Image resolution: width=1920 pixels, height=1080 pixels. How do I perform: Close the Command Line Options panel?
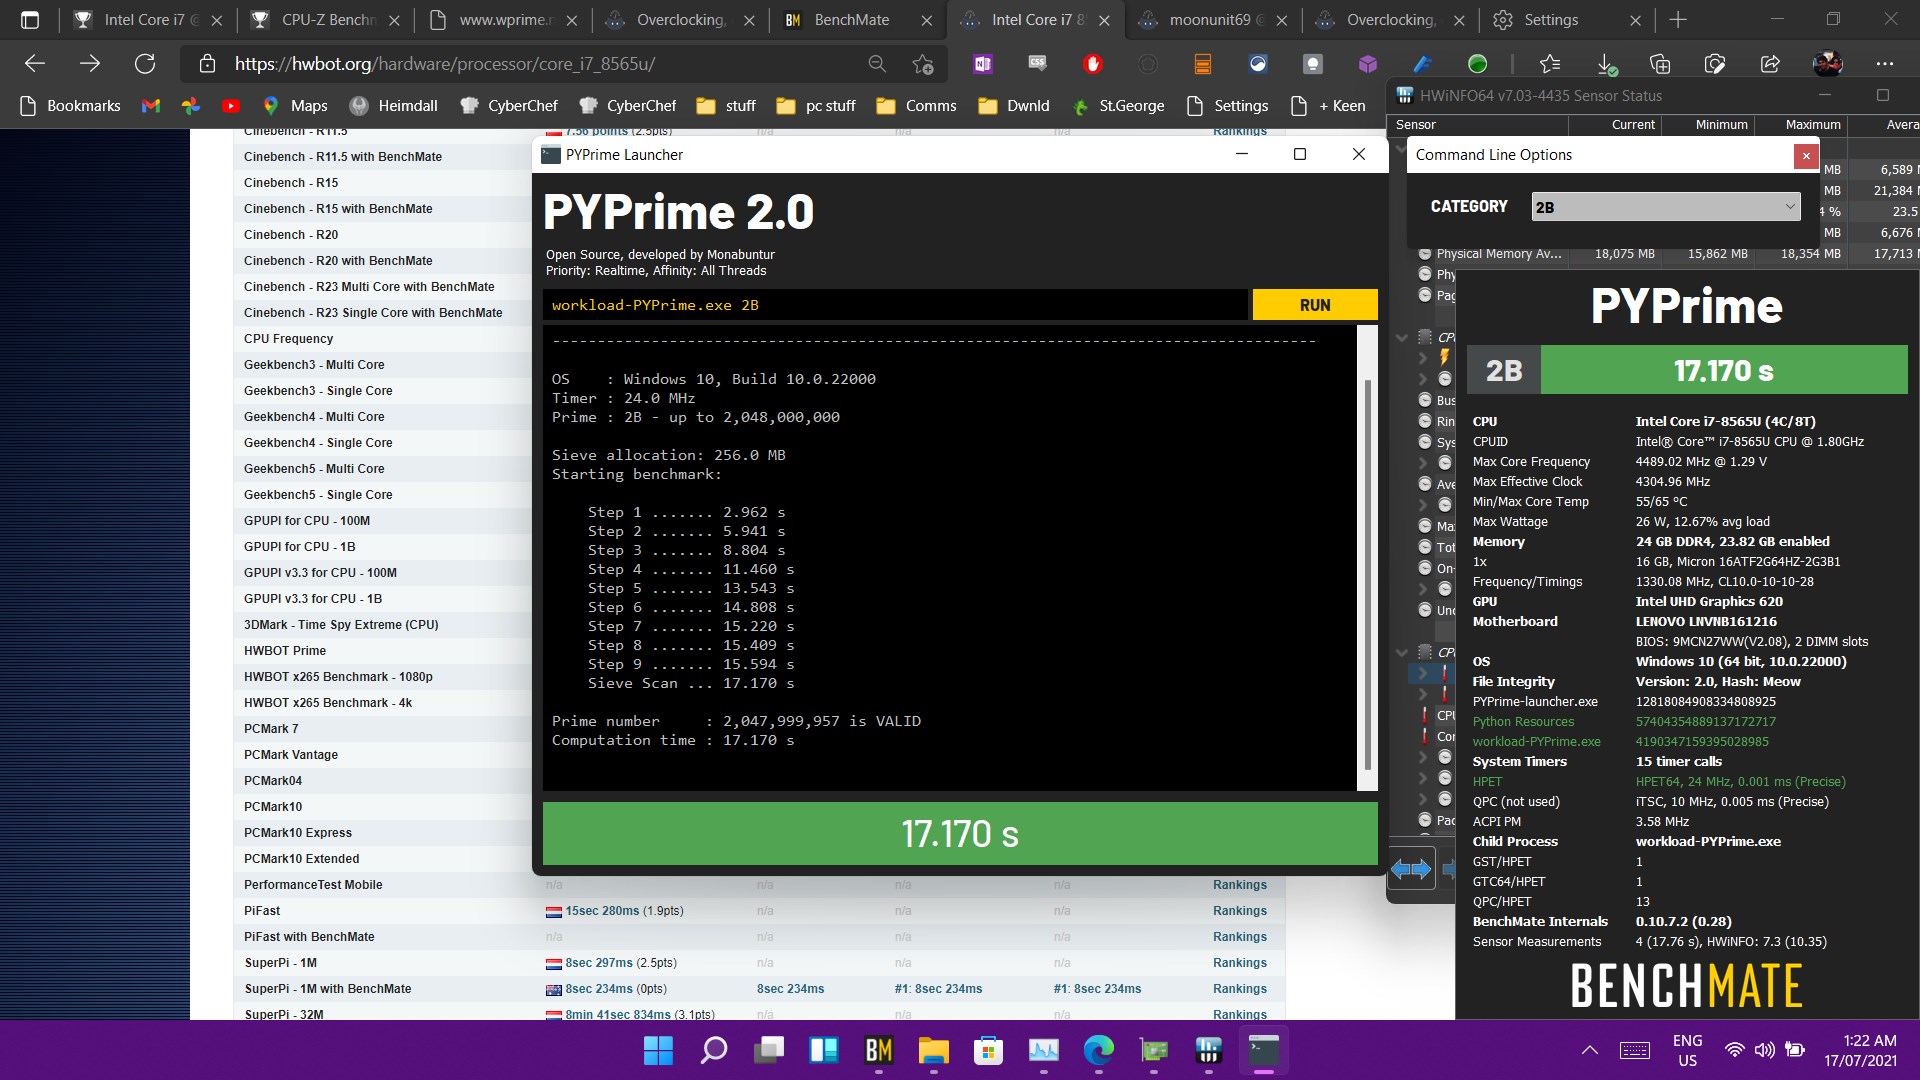click(1805, 155)
